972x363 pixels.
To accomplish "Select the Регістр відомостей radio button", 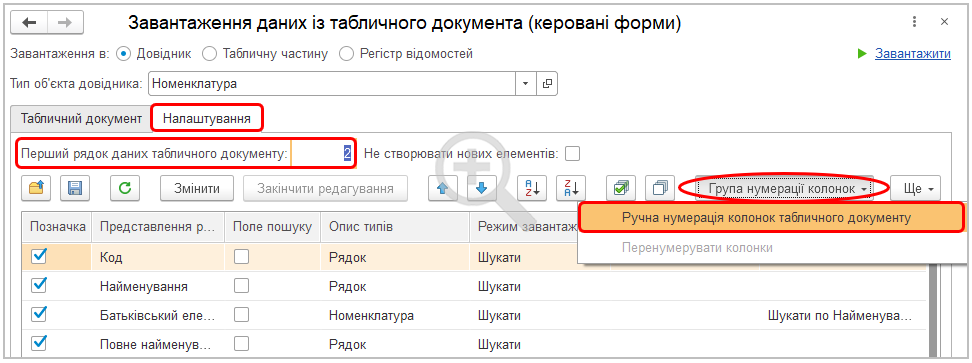I will click(x=347, y=54).
